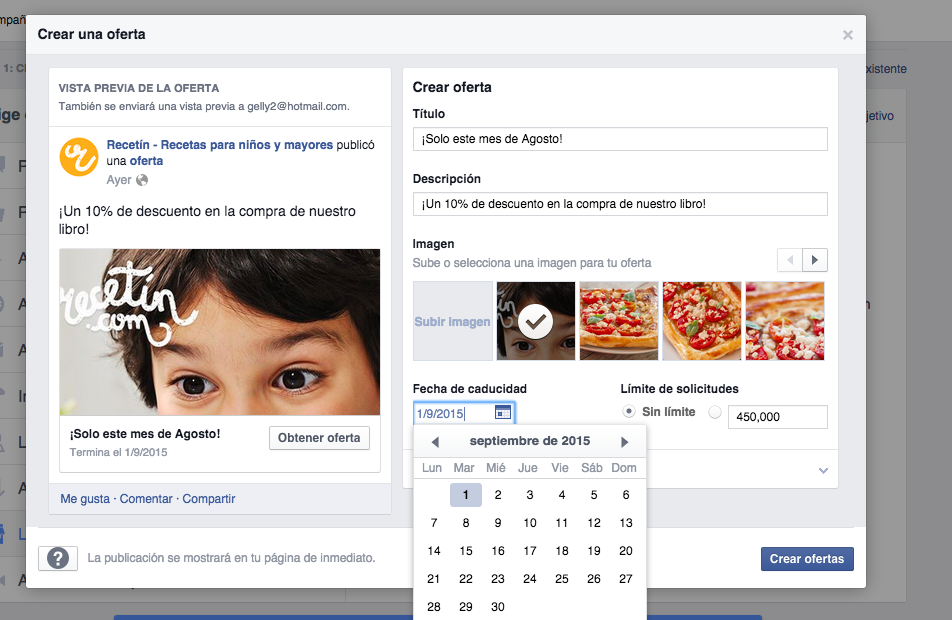Viewport: 952px width, 620px height.
Task: Click Me gusta under the preview
Action: pyautogui.click(x=85, y=499)
